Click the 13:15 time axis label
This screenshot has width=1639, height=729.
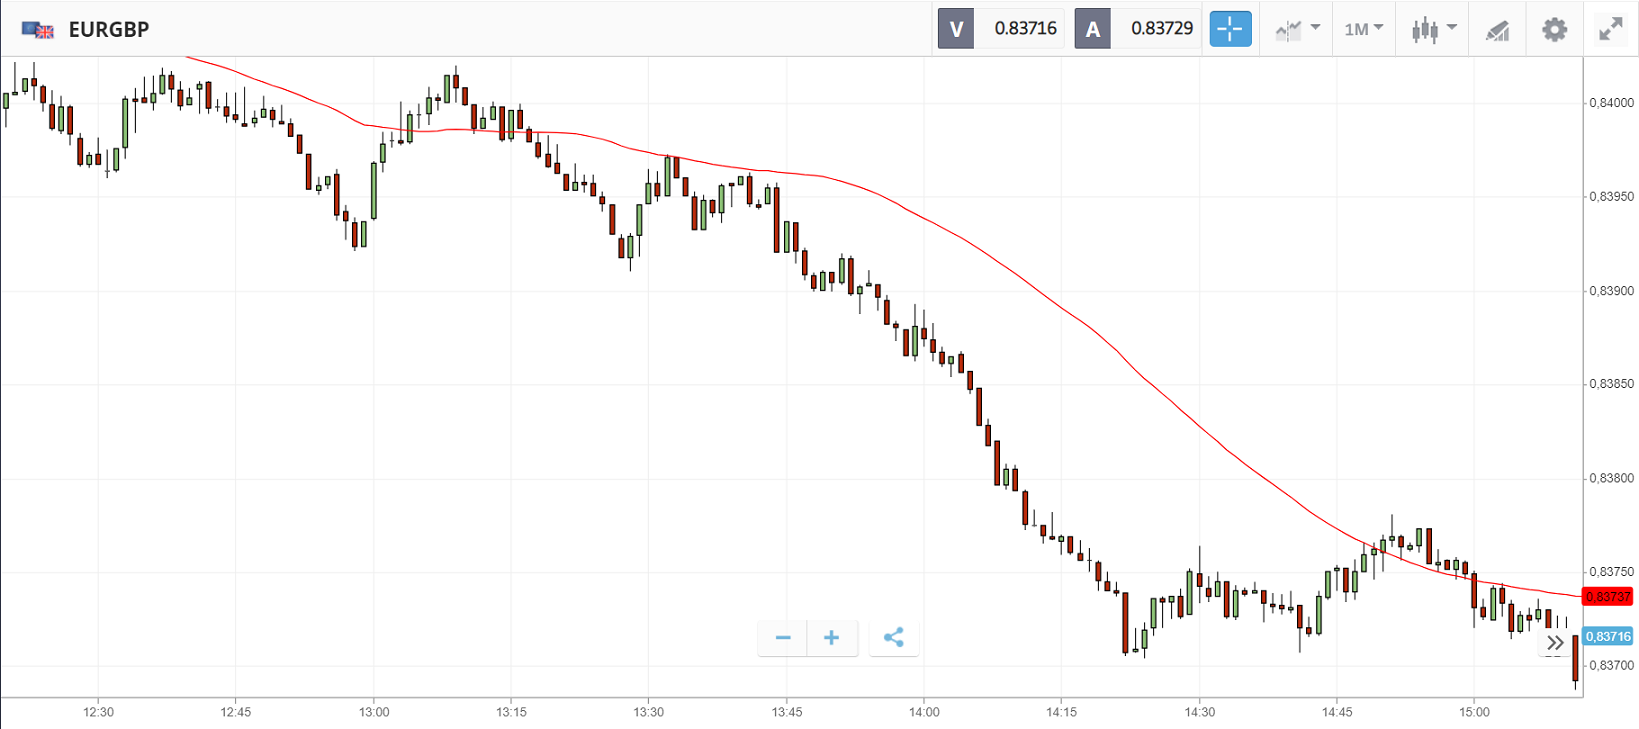(511, 713)
